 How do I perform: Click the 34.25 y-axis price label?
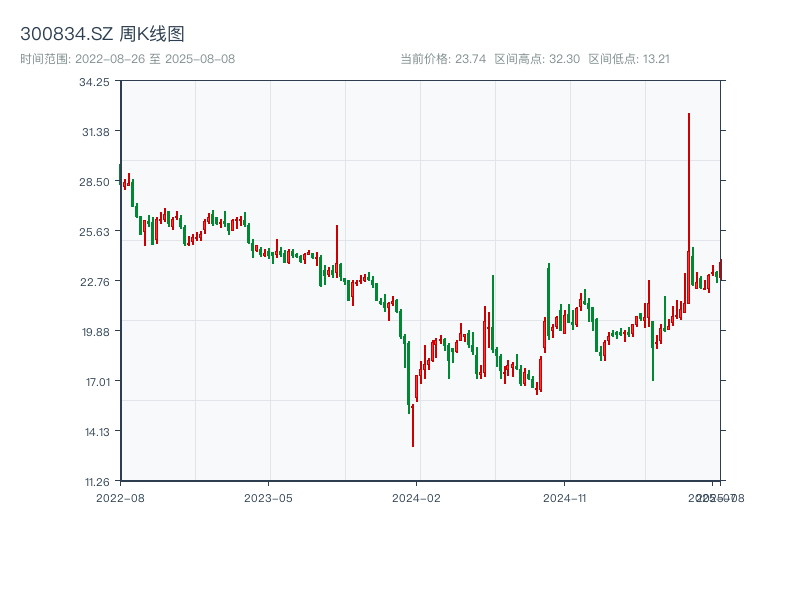pyautogui.click(x=95, y=82)
